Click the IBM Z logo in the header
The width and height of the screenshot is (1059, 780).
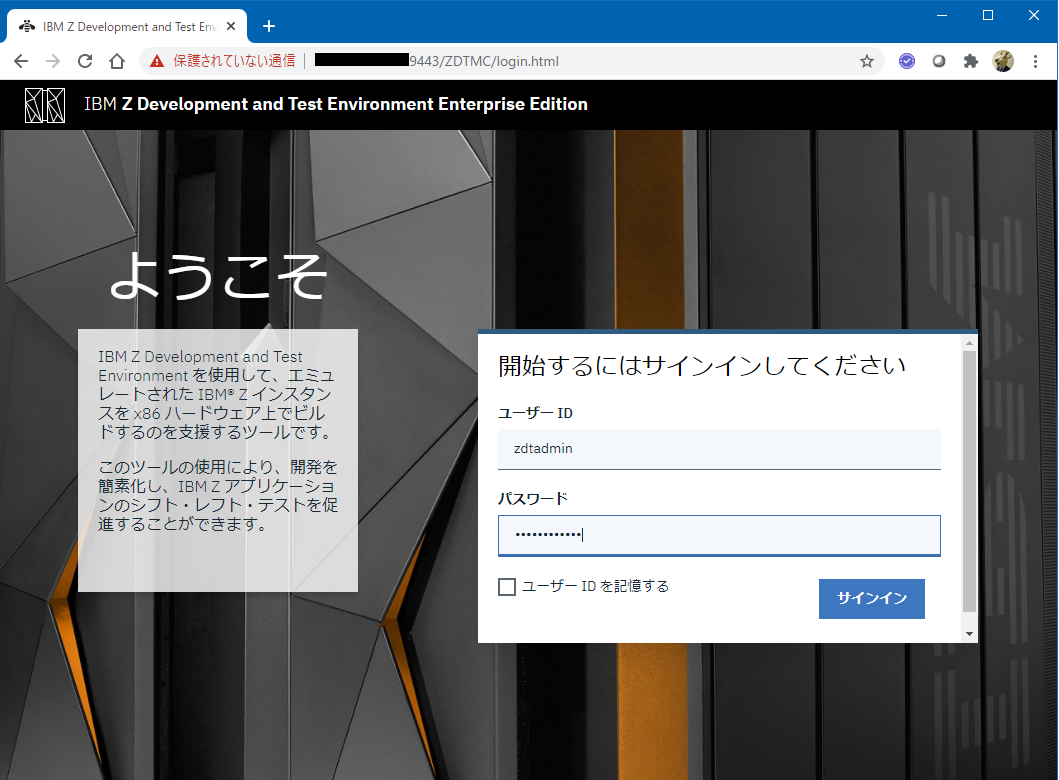click(45, 105)
